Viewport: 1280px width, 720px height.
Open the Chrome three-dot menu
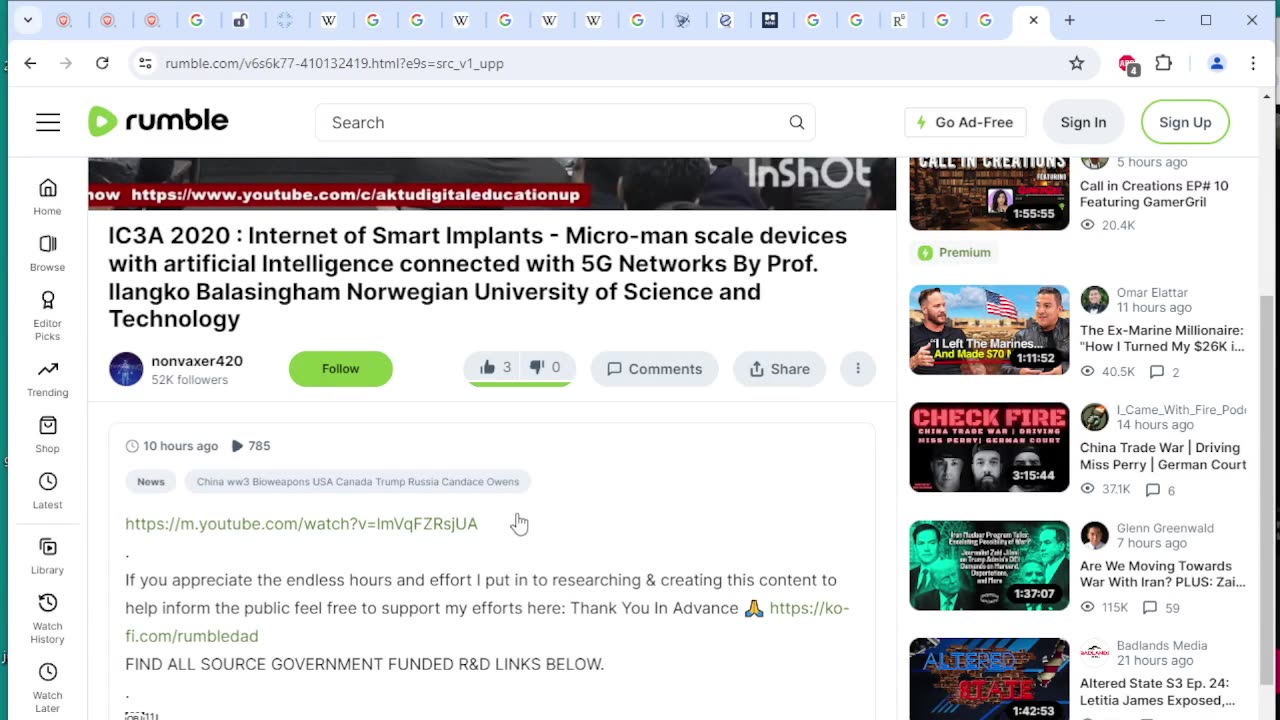1253,63
